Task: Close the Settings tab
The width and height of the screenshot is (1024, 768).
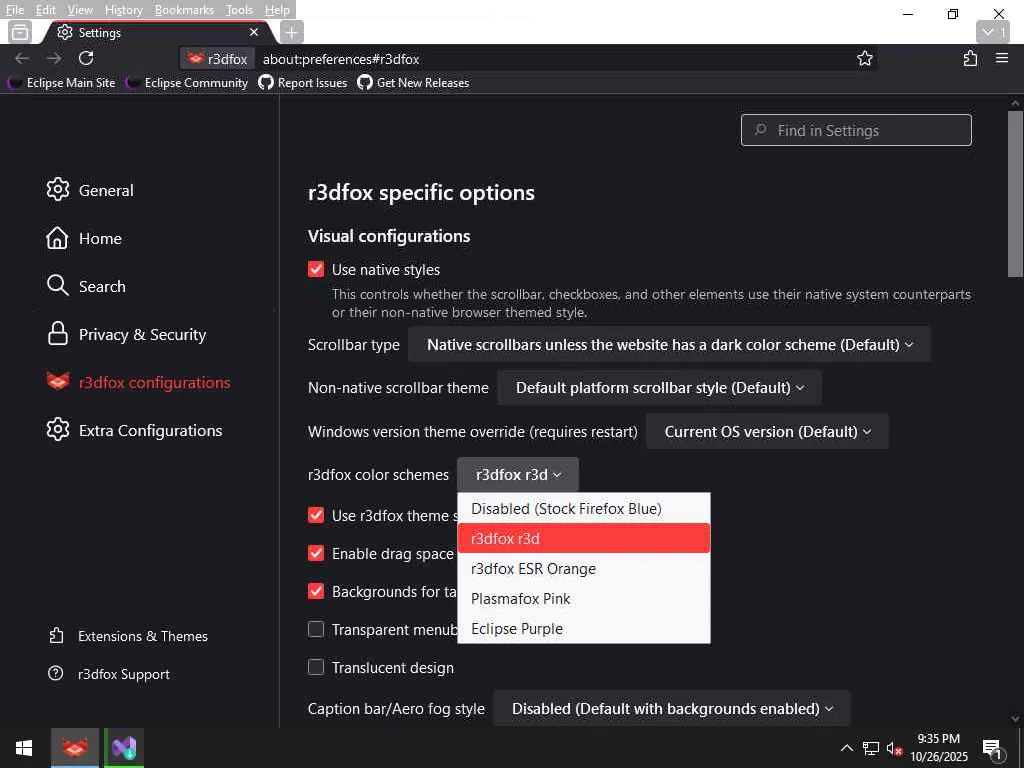Action: [254, 32]
